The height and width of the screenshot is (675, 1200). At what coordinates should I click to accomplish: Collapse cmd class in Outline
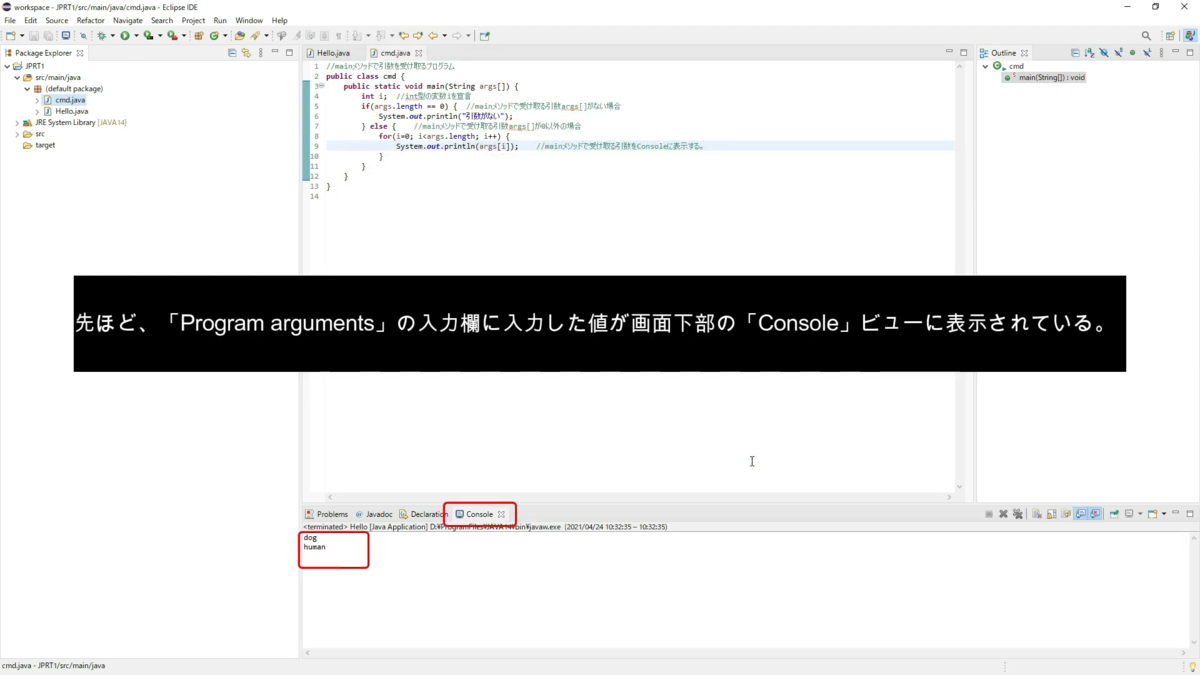coord(985,66)
